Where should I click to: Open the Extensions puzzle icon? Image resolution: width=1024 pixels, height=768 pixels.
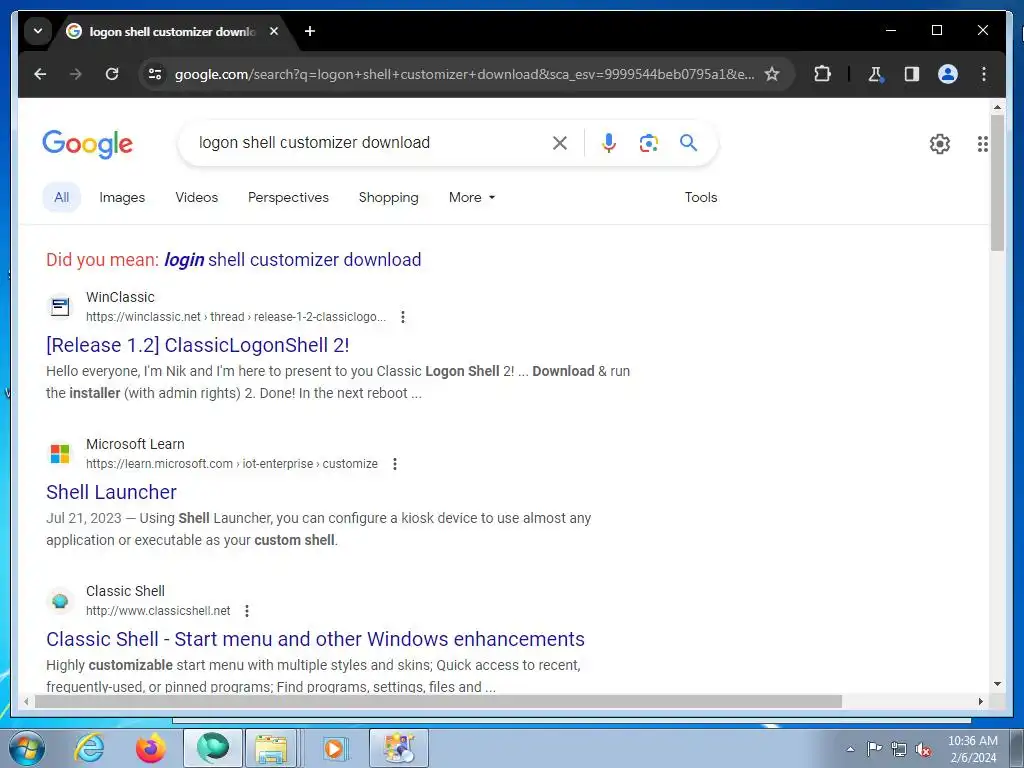coord(822,74)
